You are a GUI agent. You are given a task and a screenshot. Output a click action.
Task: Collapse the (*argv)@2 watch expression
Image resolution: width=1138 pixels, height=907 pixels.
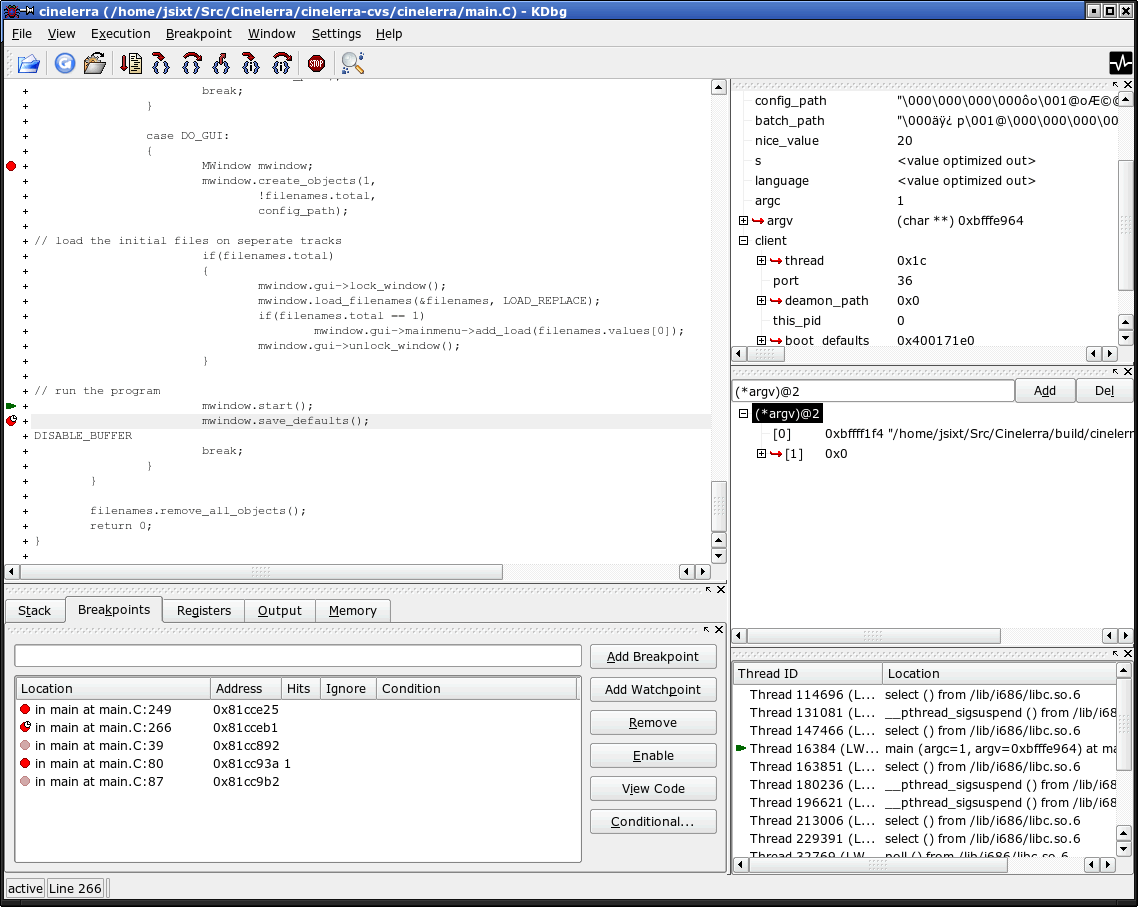(743, 414)
